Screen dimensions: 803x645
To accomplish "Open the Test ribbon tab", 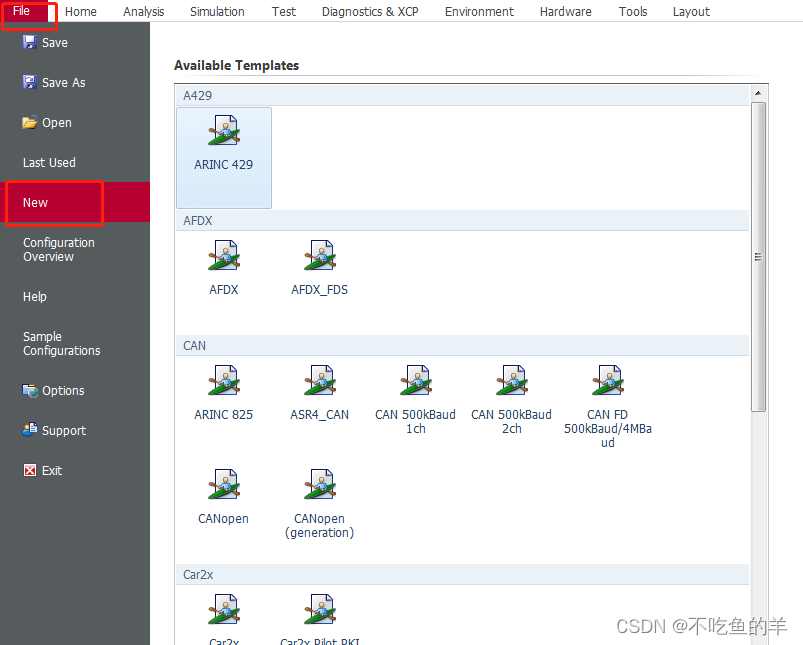I will click(284, 11).
